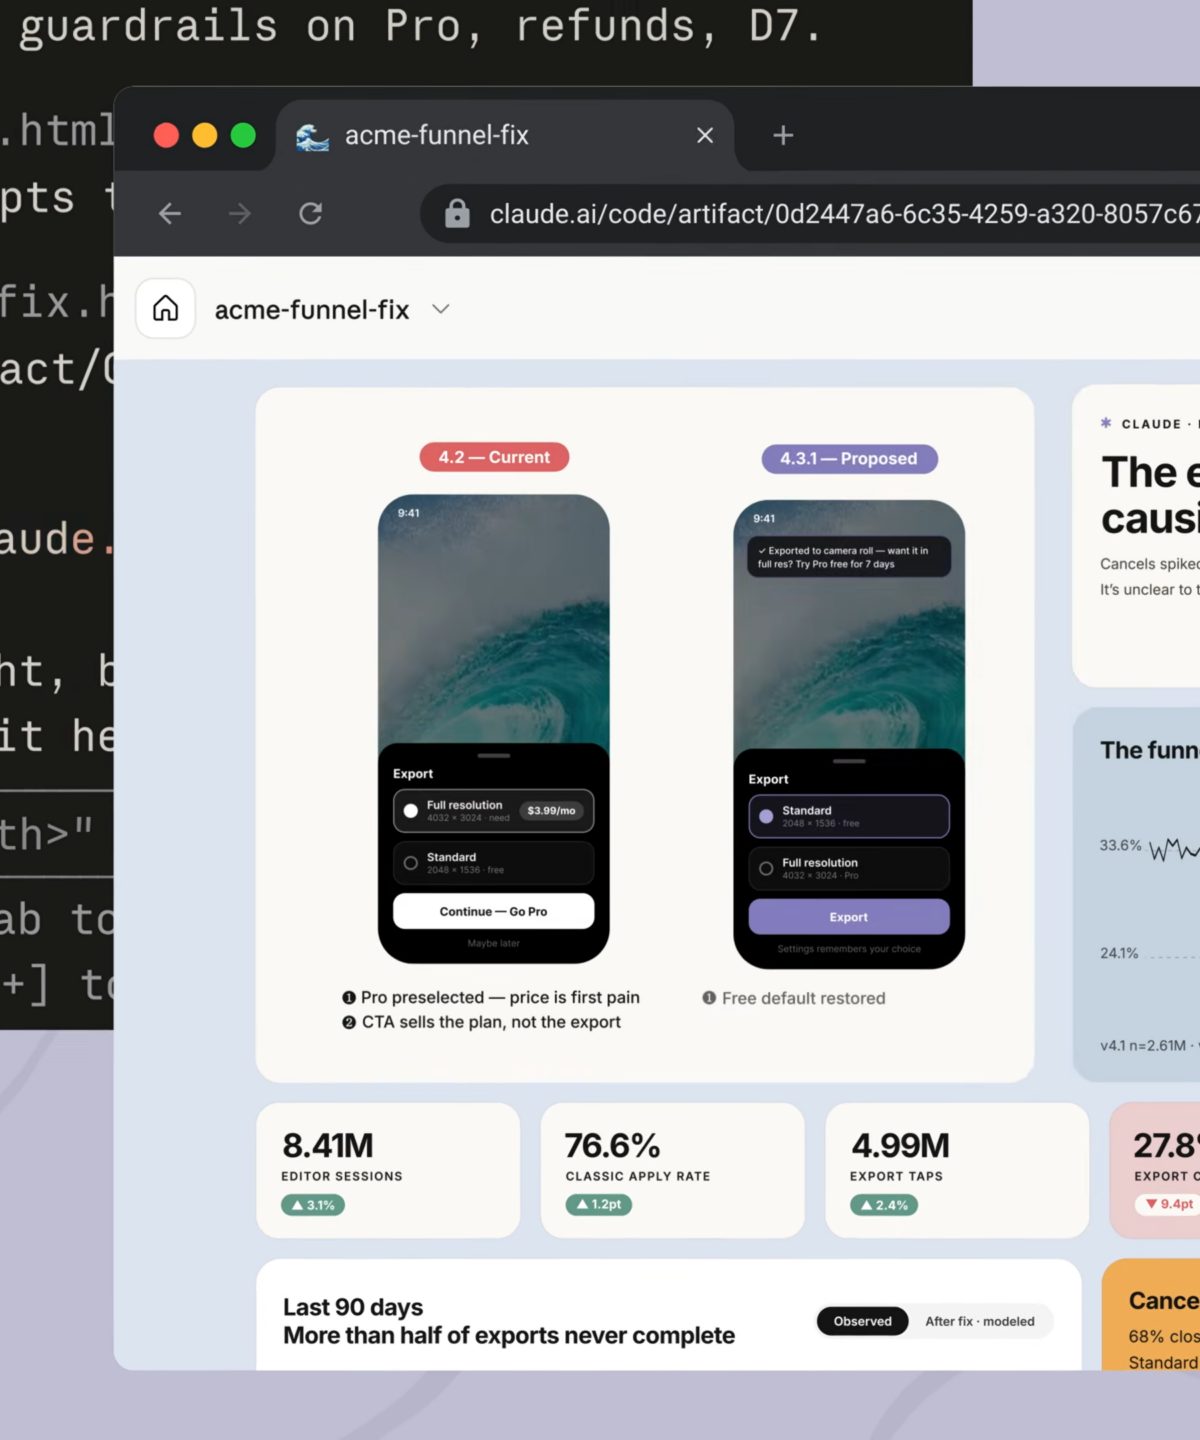Image resolution: width=1200 pixels, height=1440 pixels.
Task: Click the green maximize window dot
Action: 243,135
